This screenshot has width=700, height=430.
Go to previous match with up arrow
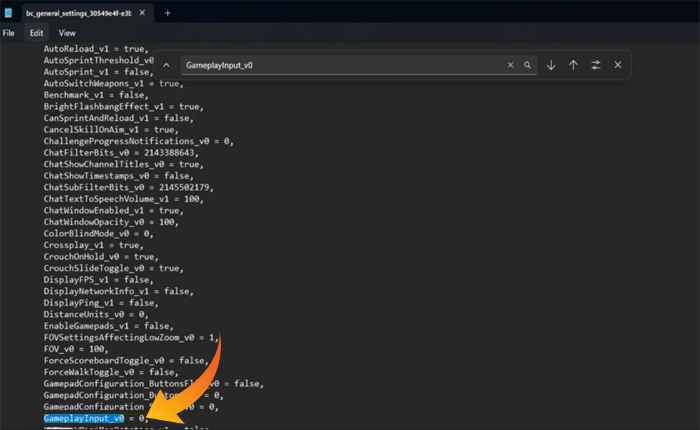(x=573, y=65)
